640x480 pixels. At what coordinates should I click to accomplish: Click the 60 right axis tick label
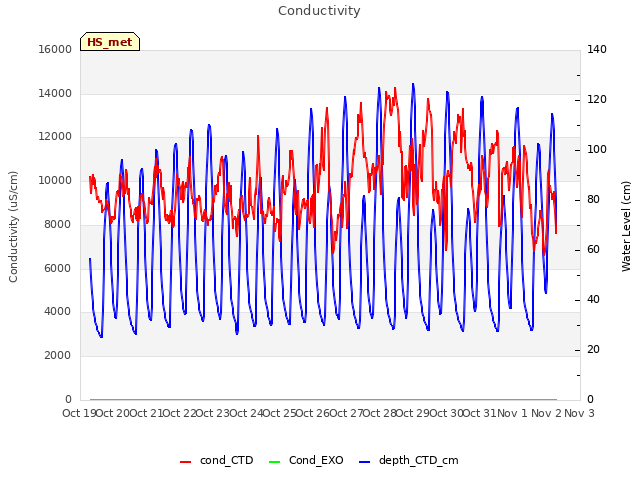coord(593,250)
